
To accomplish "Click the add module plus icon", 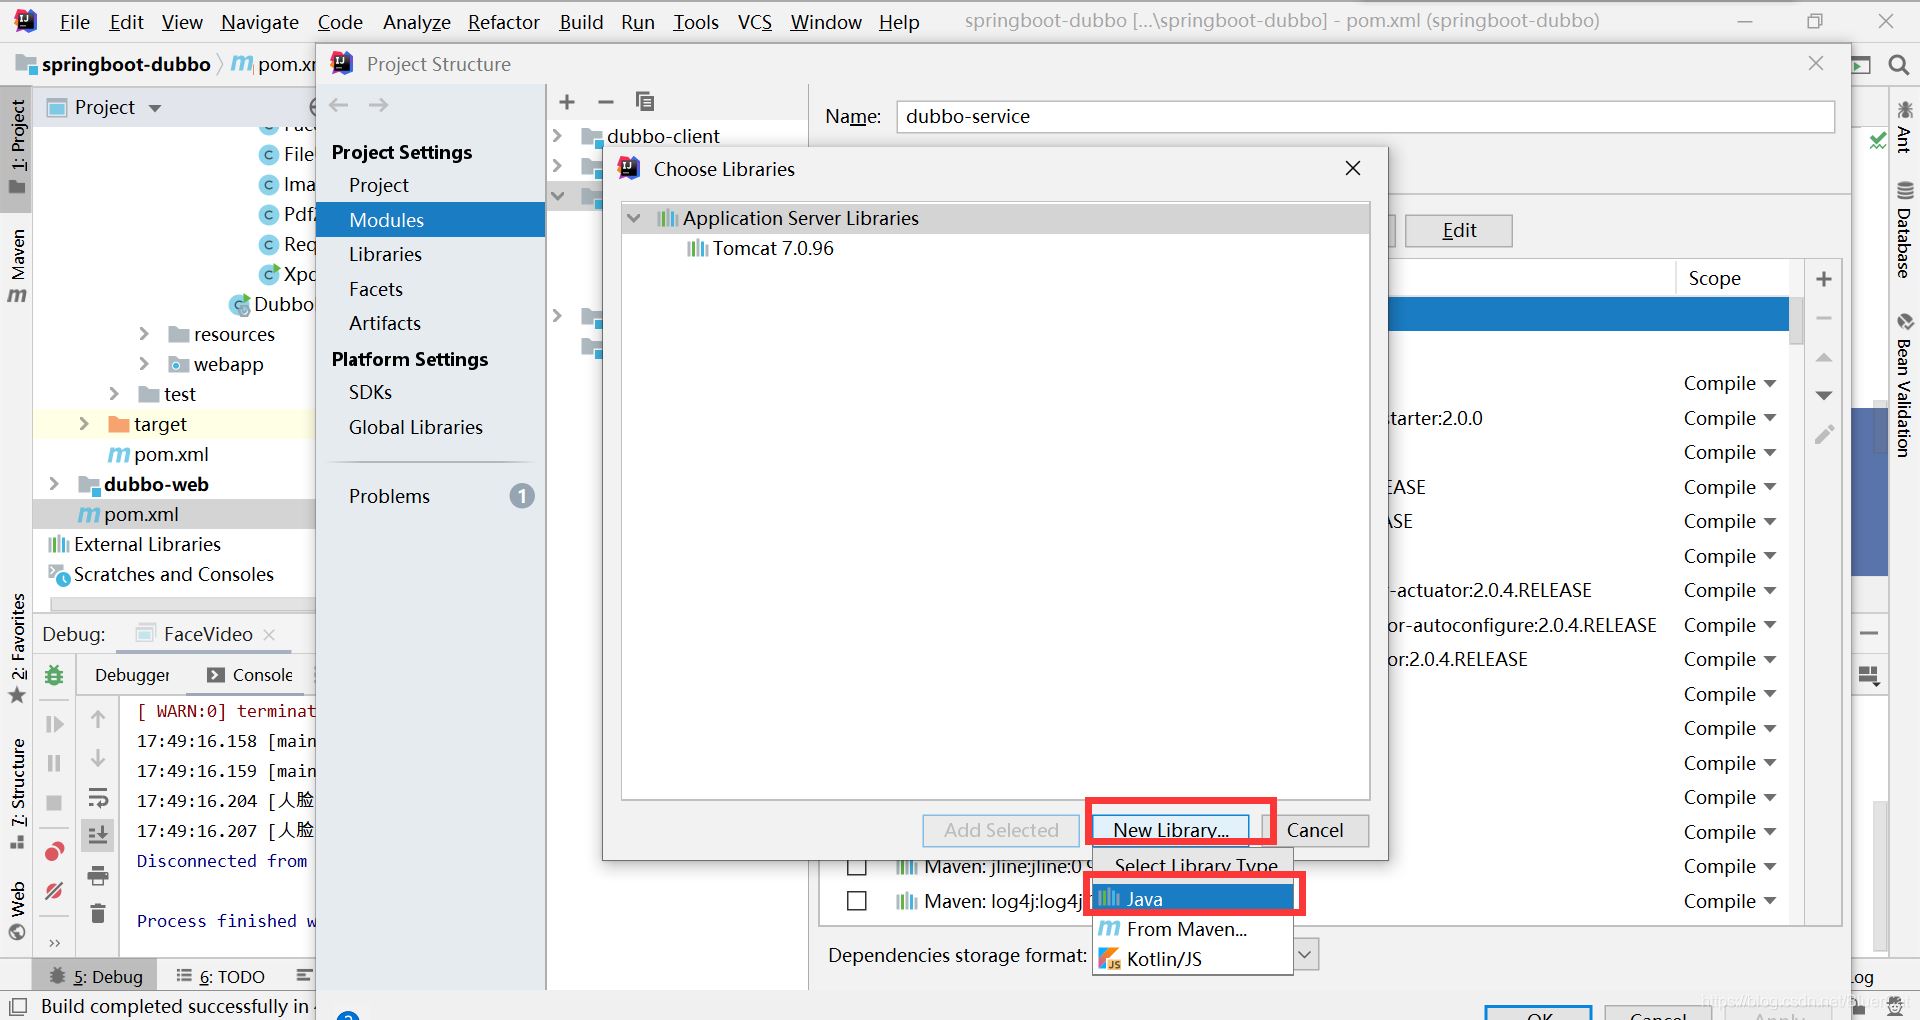I will point(567,102).
